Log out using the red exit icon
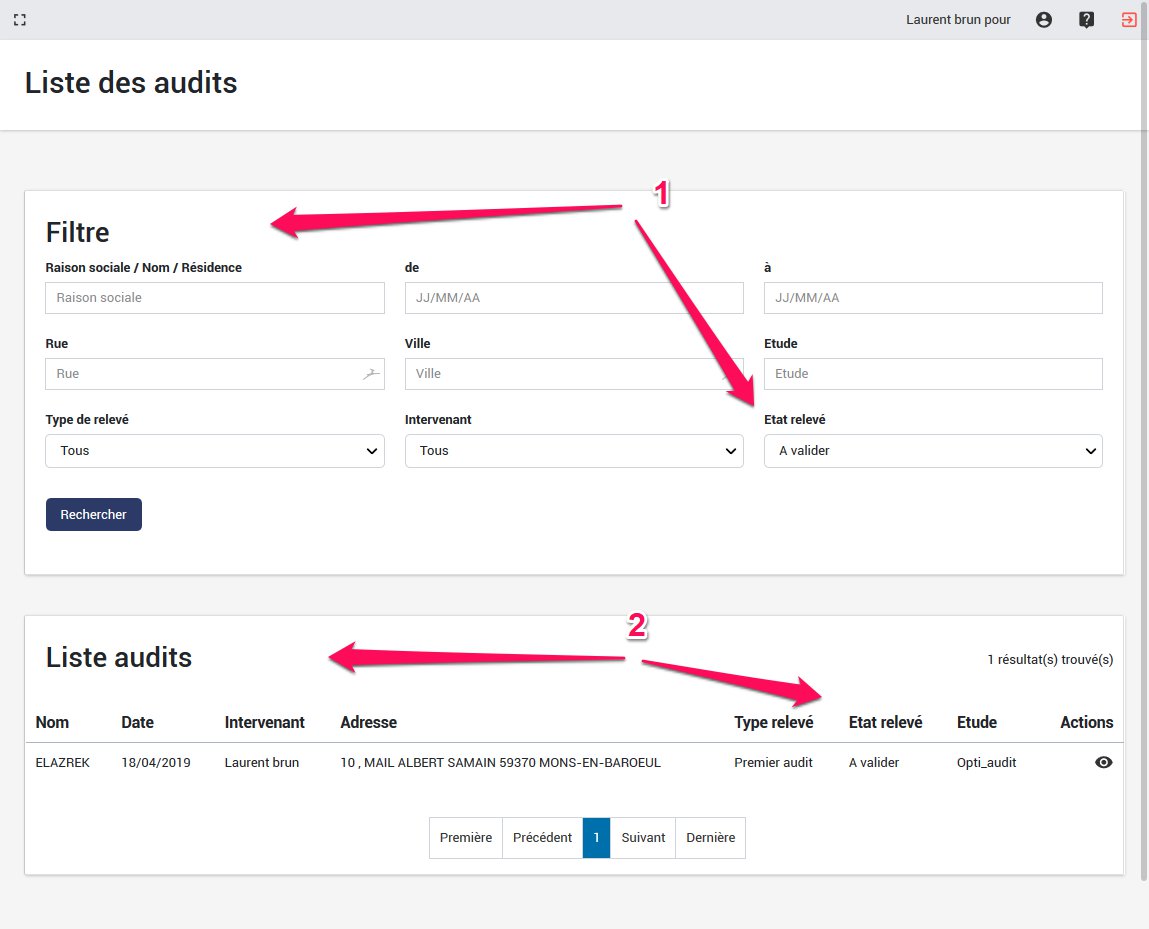The width and height of the screenshot is (1149, 929). (1129, 19)
